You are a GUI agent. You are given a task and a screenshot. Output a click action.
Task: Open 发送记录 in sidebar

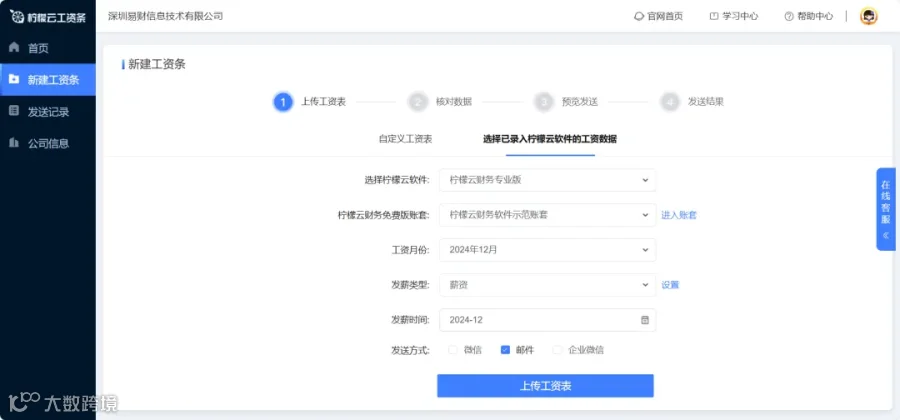(x=48, y=111)
